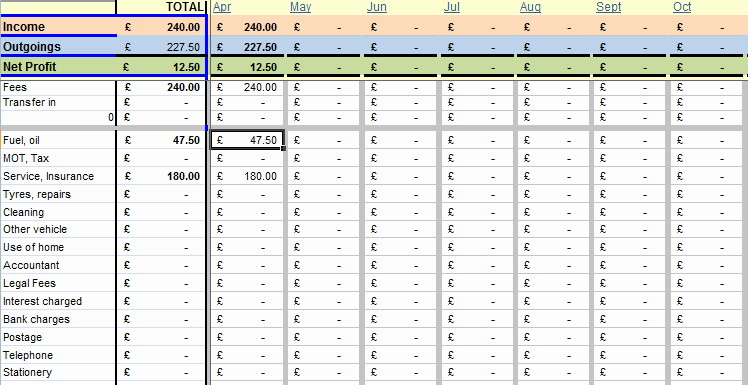Image resolution: width=748 pixels, height=385 pixels.
Task: Click the August Accountant cell
Action: [554, 265]
